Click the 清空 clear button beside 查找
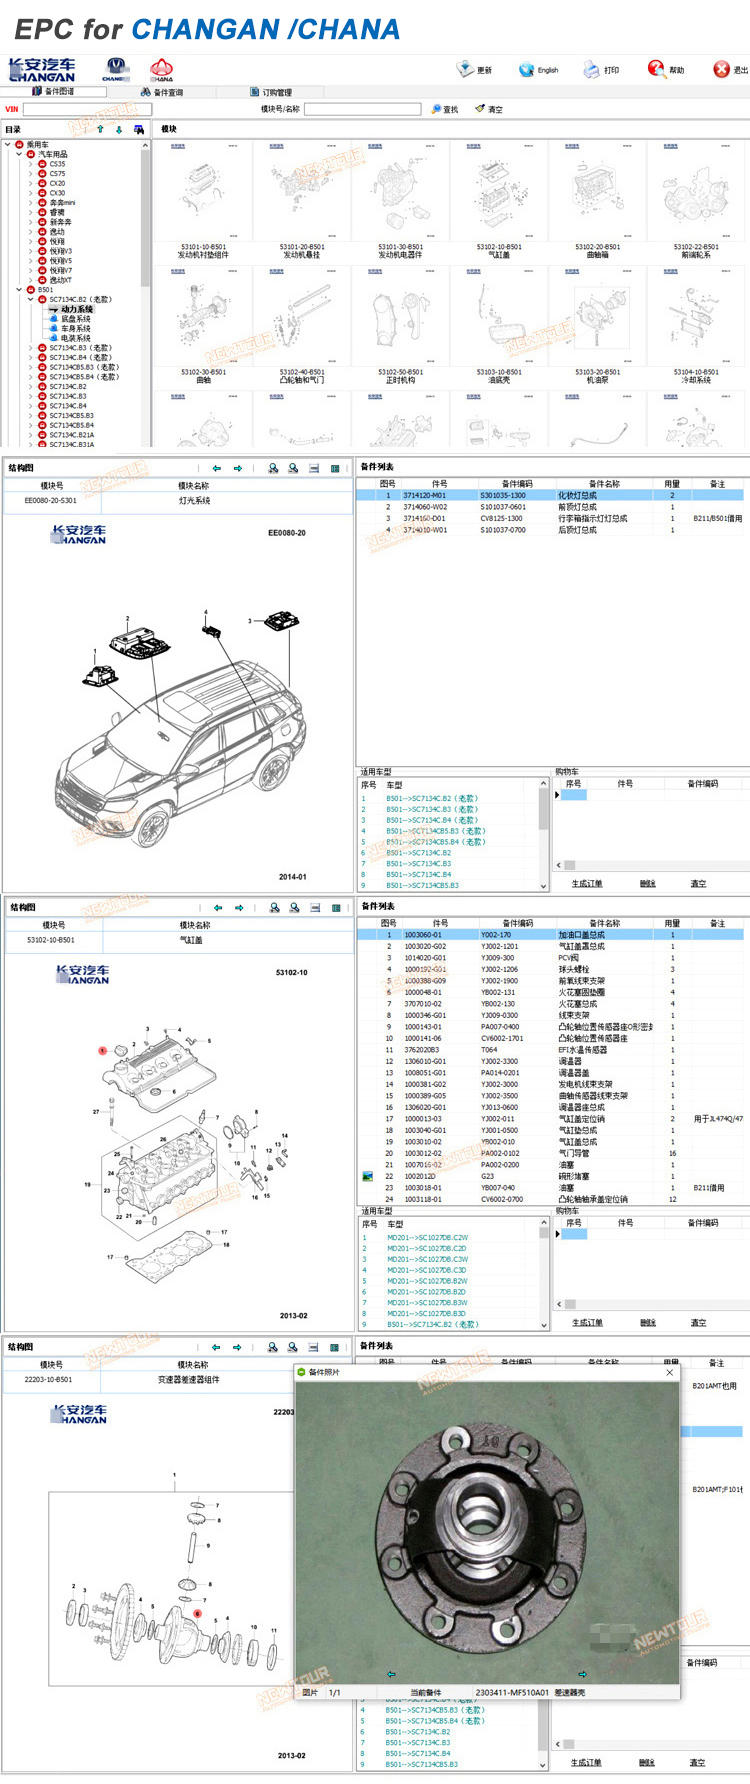This screenshot has width=750, height=1784. tap(489, 109)
